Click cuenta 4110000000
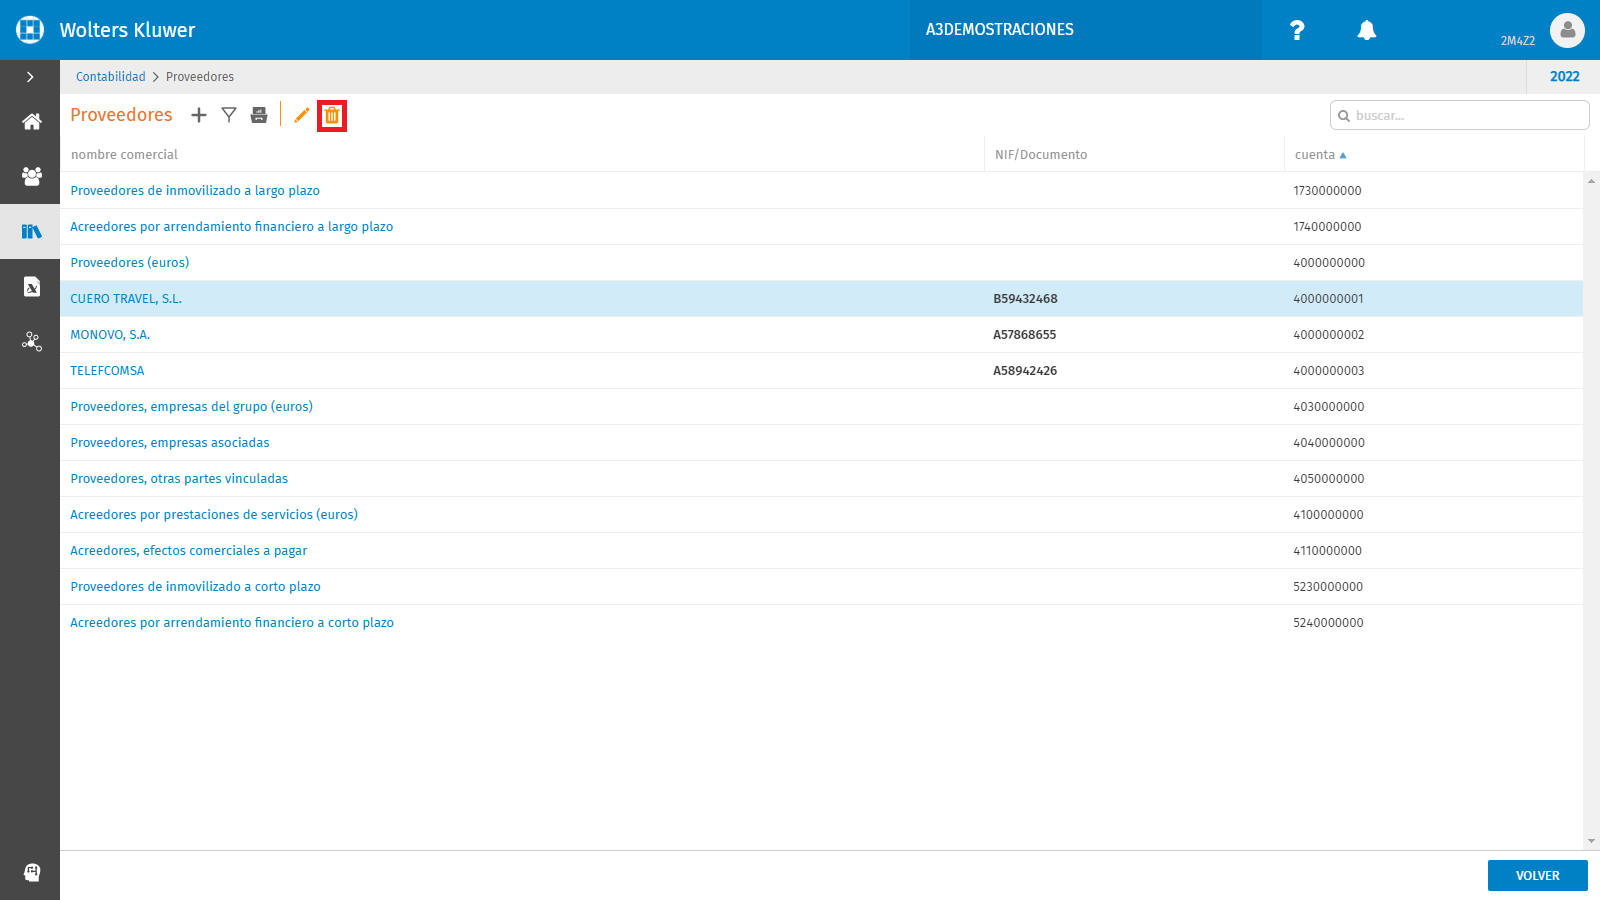The image size is (1600, 900). (x=1327, y=551)
